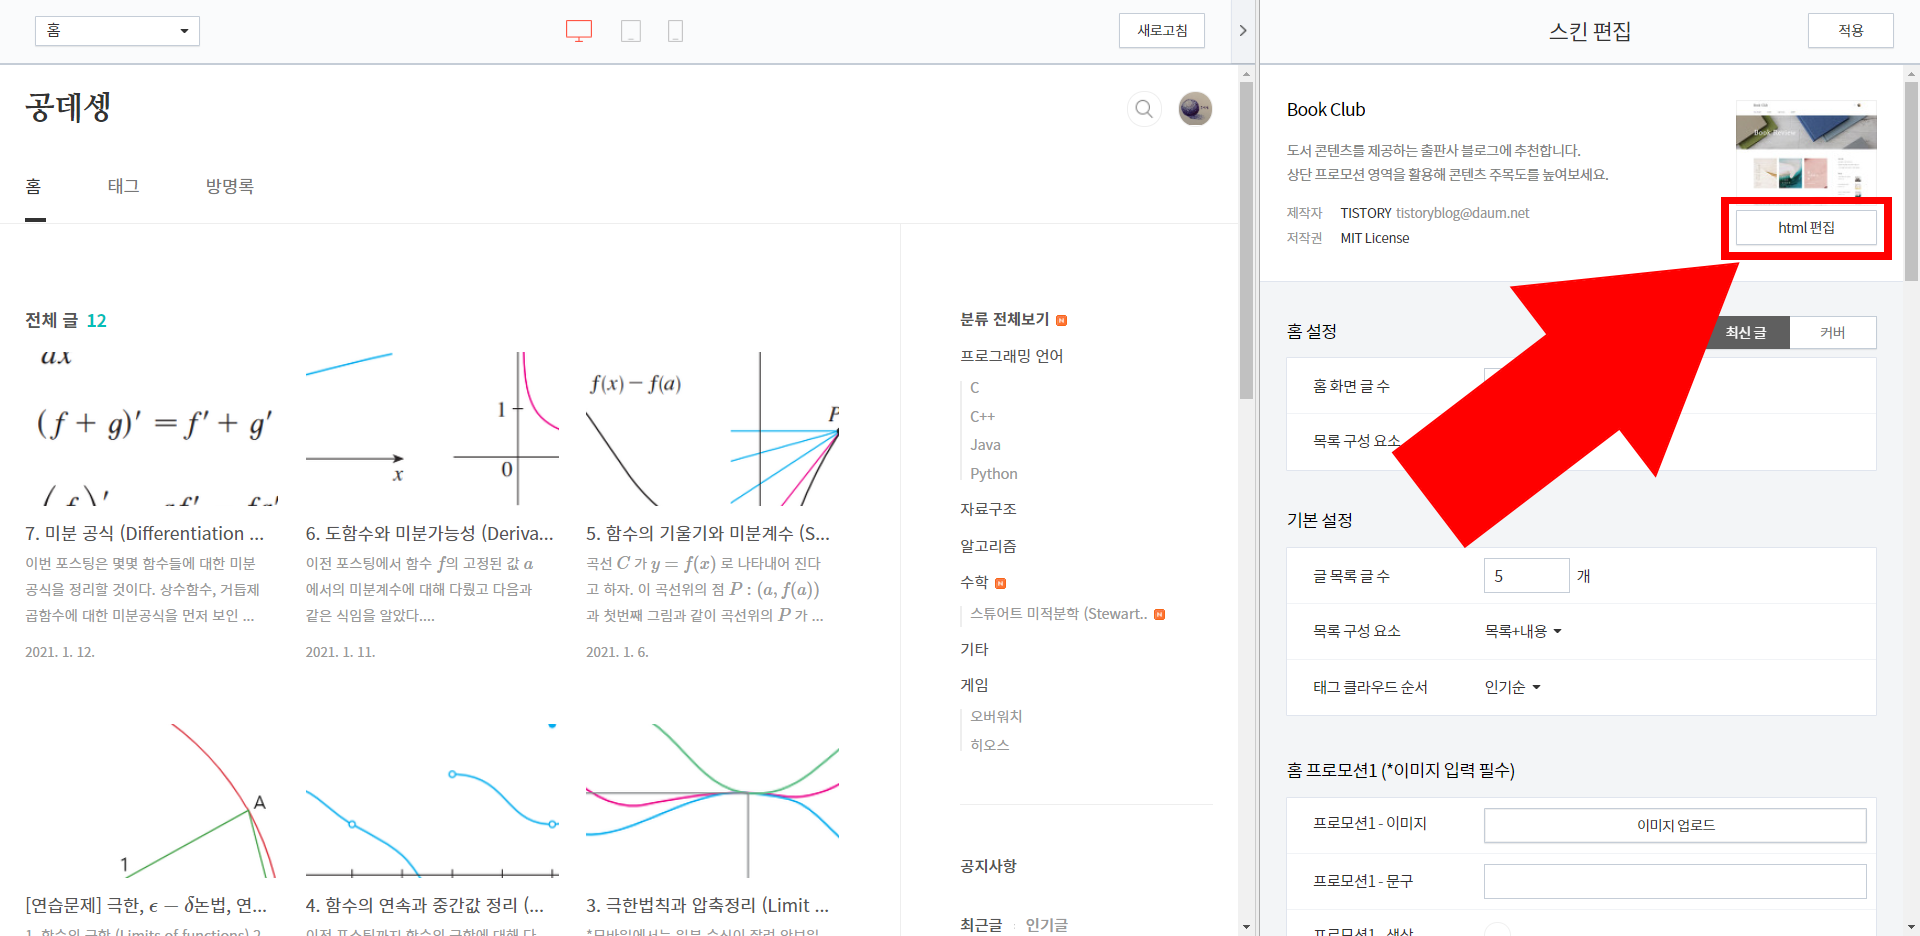Open 알고리즘 category
This screenshot has height=936, width=1920.
[x=988, y=546]
